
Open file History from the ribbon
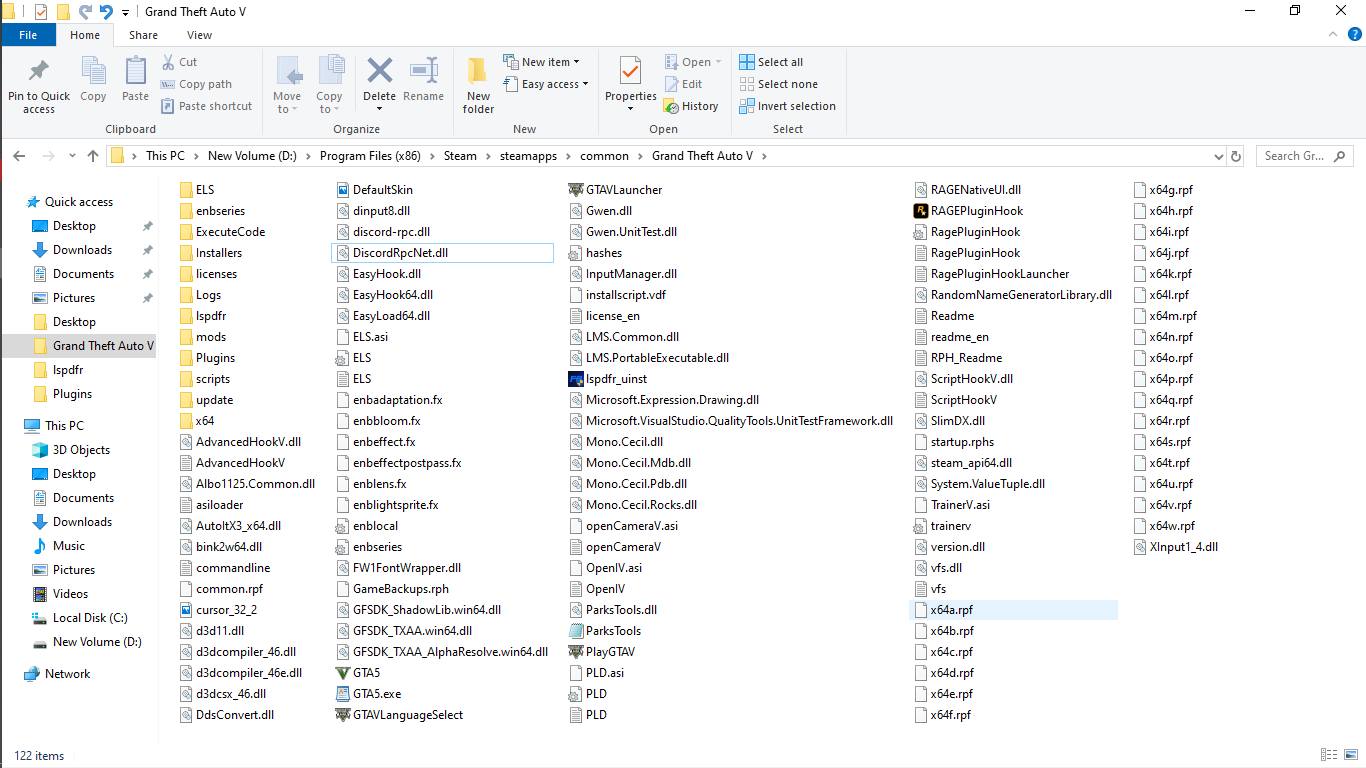[x=691, y=106]
